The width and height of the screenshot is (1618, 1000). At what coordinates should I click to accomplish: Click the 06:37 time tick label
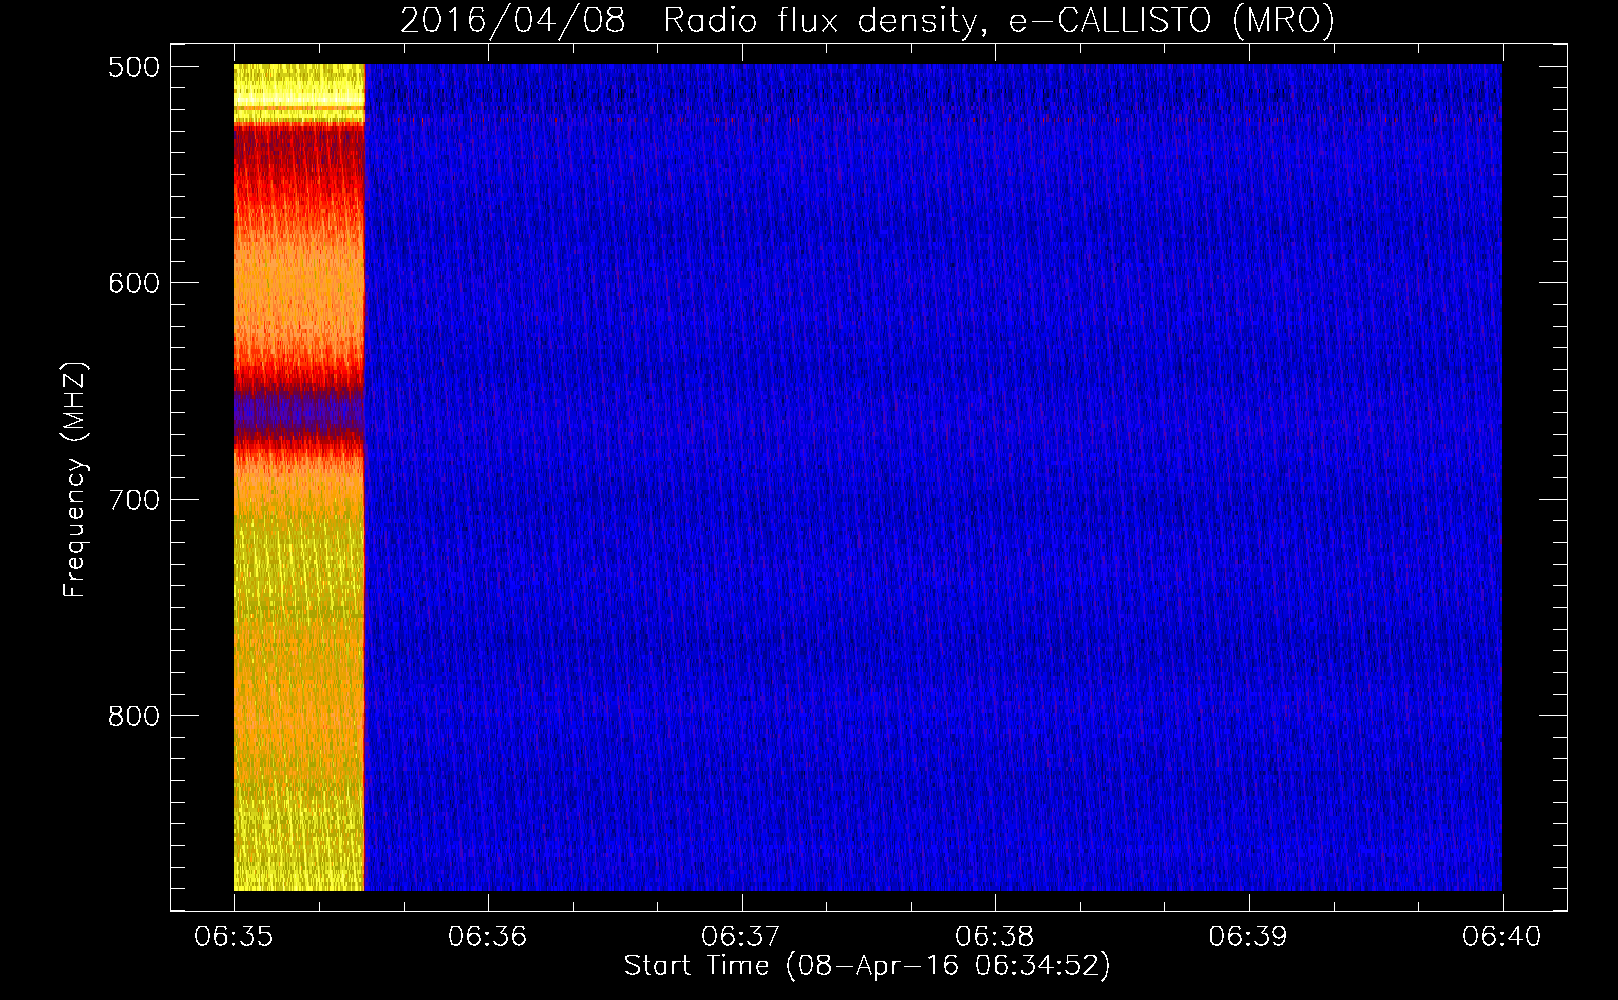[x=741, y=936]
